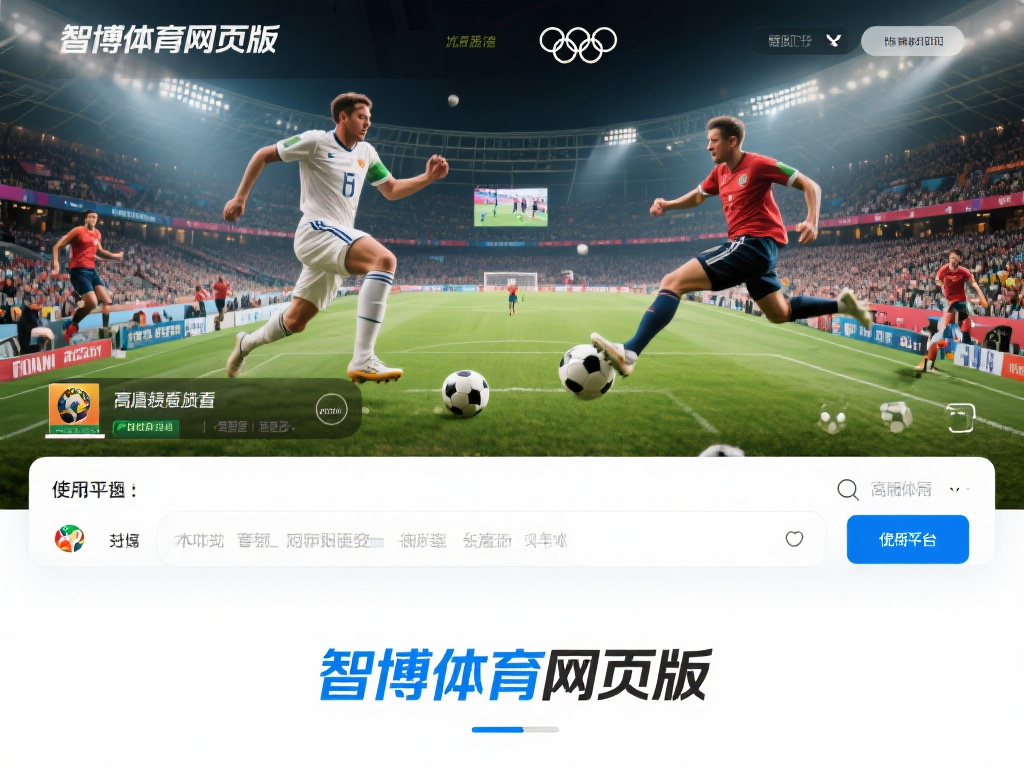This screenshot has width=1024, height=768.
Task: Click the 智博体育网页版 logo in top left
Action: click(x=169, y=39)
